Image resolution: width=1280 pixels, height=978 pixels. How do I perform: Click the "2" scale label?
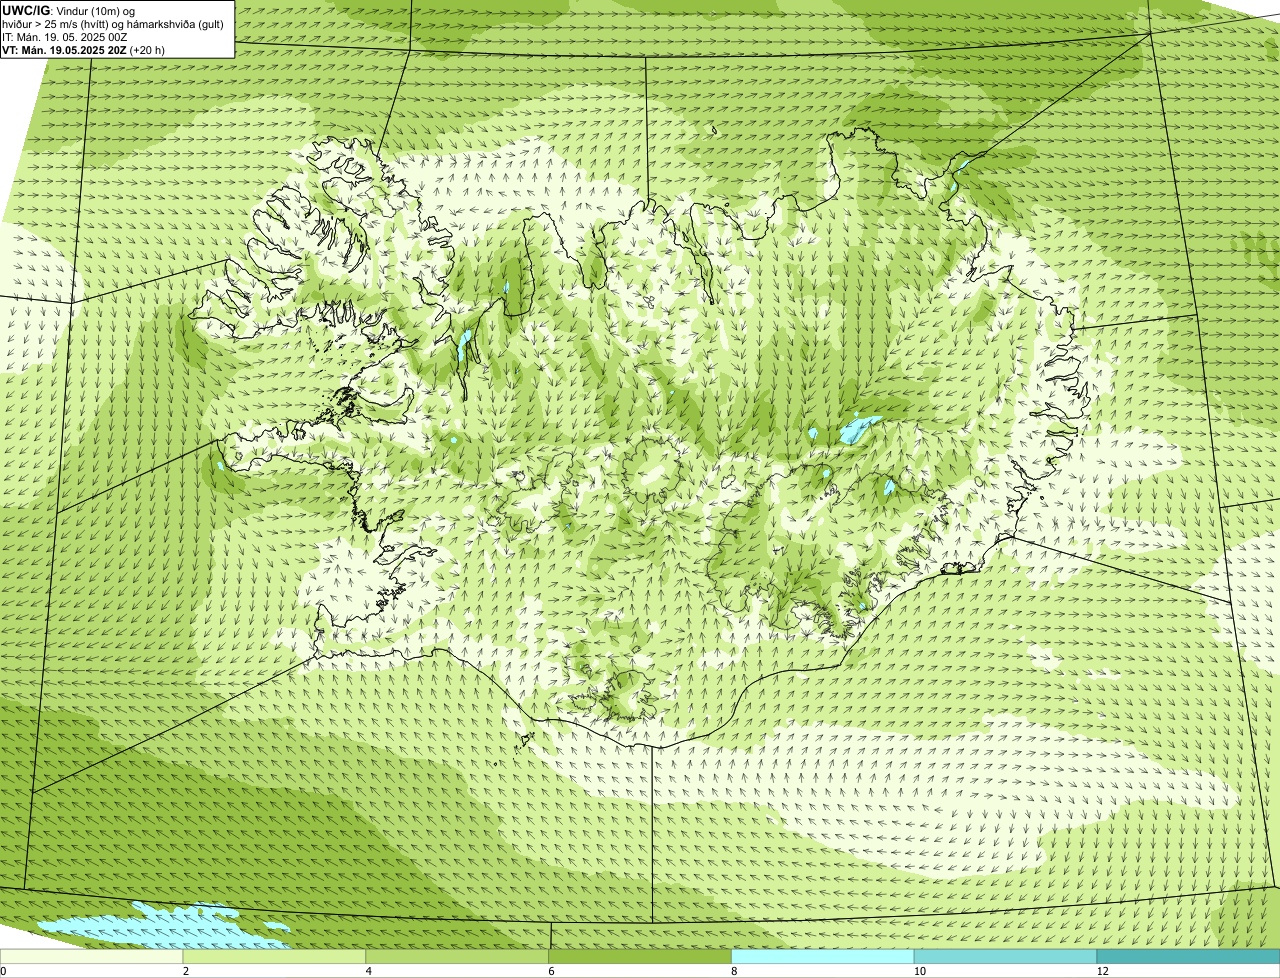point(186,971)
